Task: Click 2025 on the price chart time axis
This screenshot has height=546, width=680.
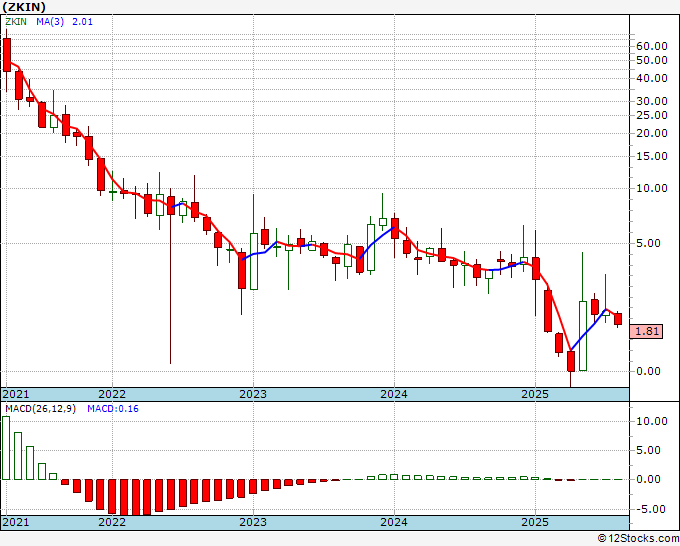Action: [535, 394]
